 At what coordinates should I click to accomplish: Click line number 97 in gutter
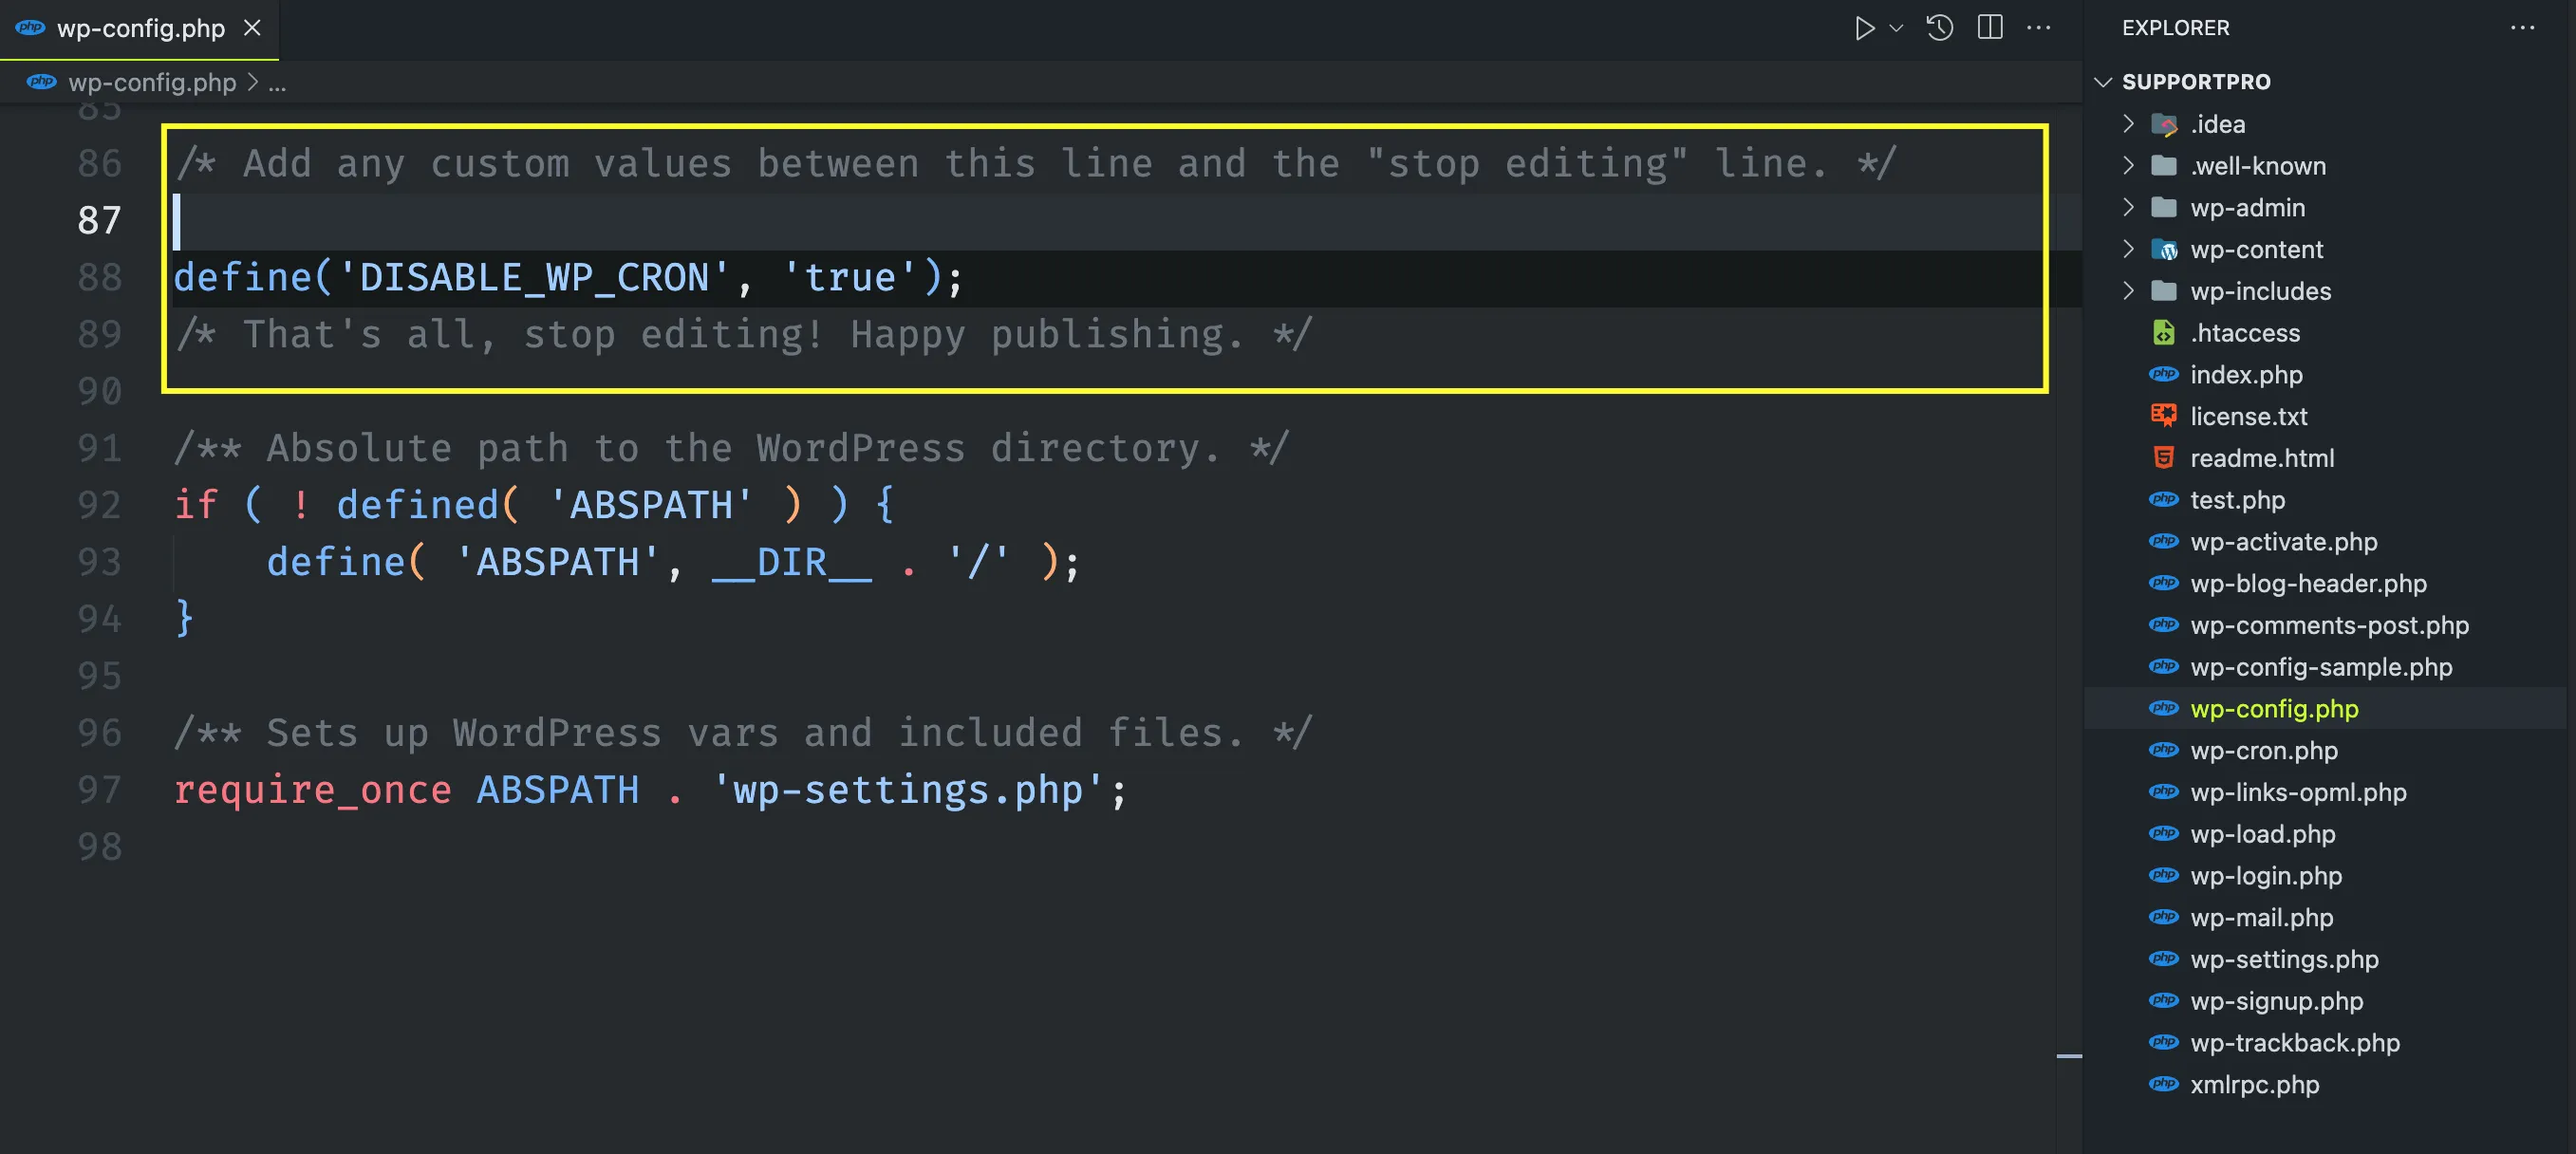tap(100, 790)
